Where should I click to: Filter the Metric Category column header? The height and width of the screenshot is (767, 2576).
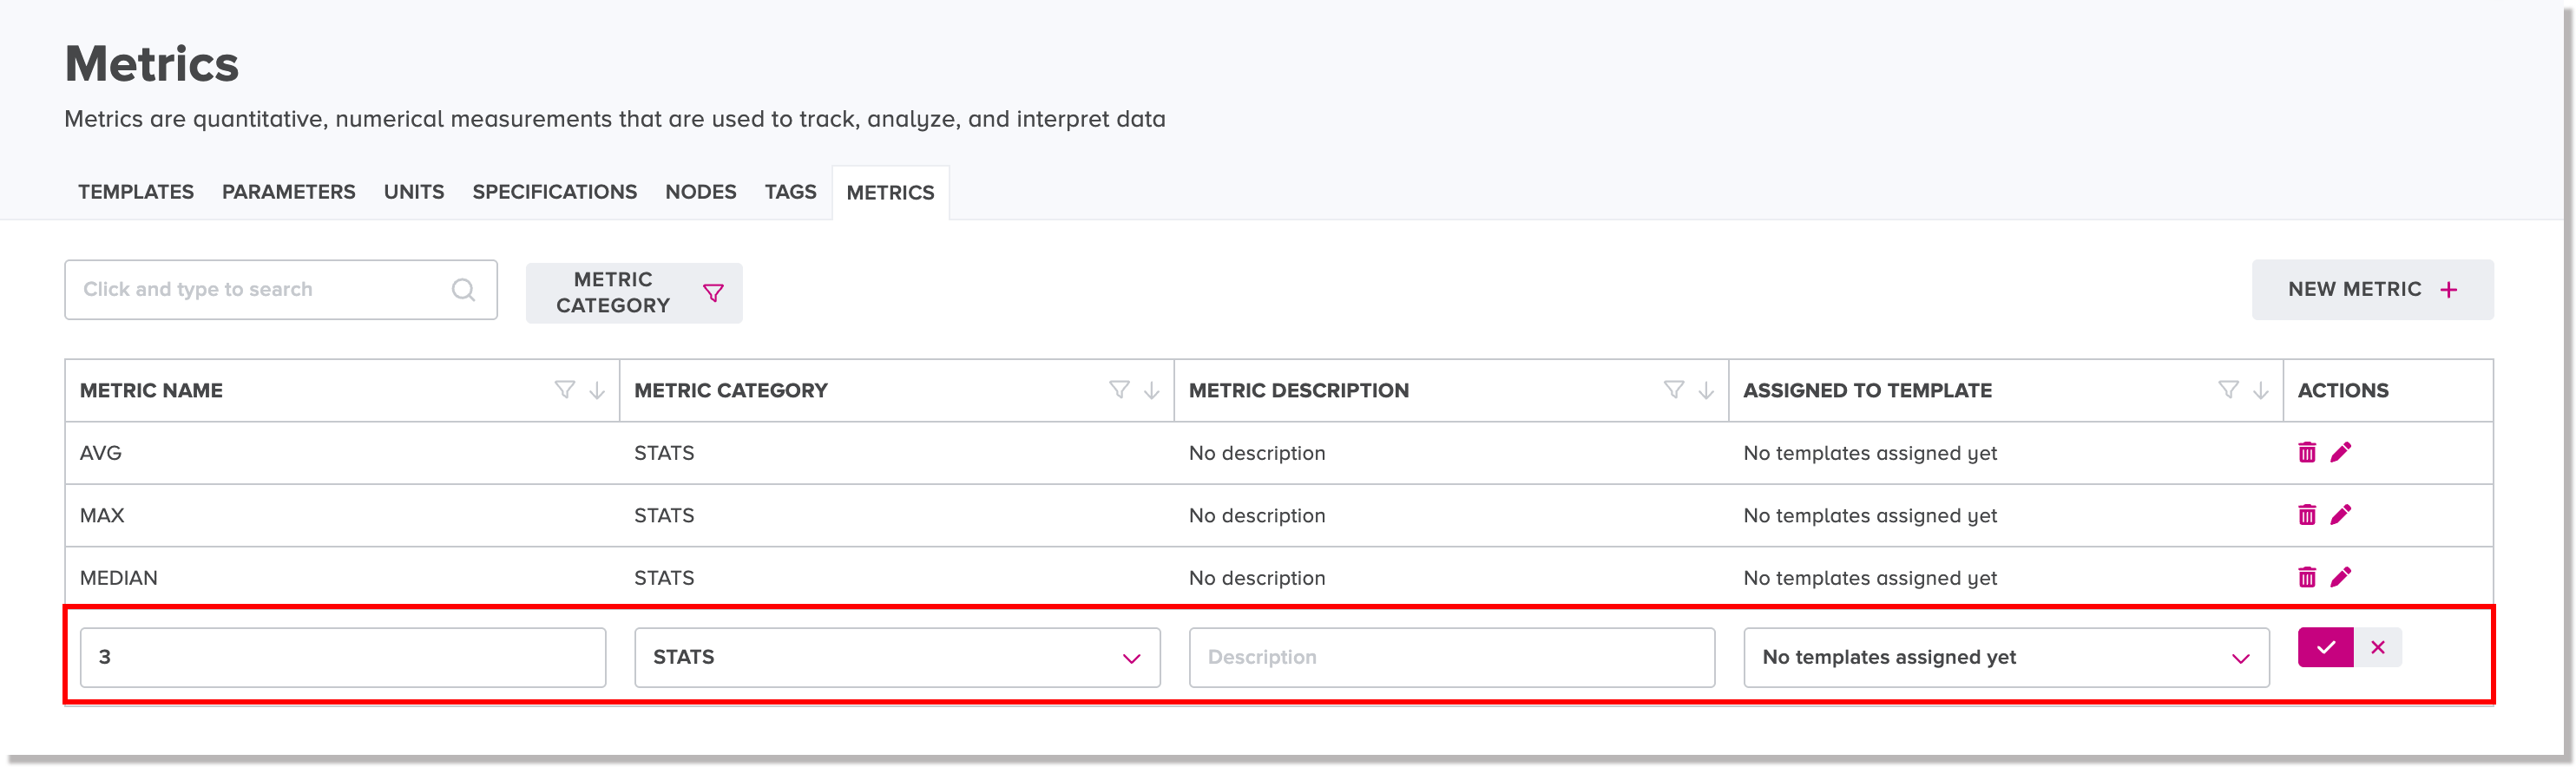tap(1119, 390)
